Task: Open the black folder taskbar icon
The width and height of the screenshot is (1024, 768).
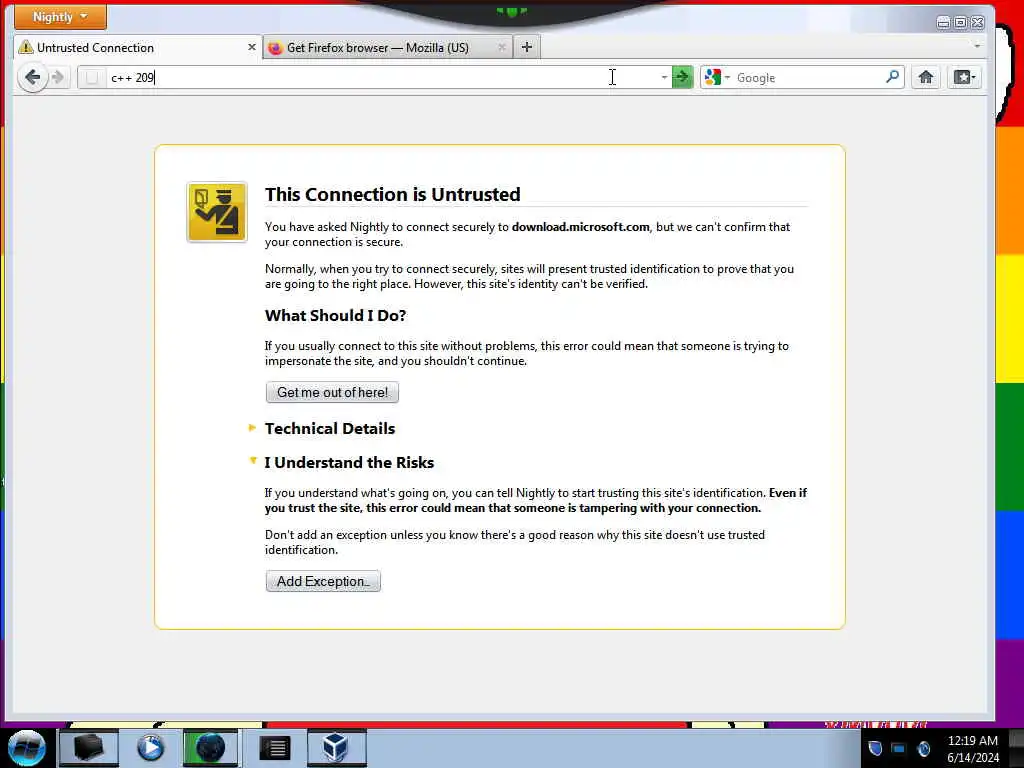Action: click(x=89, y=748)
